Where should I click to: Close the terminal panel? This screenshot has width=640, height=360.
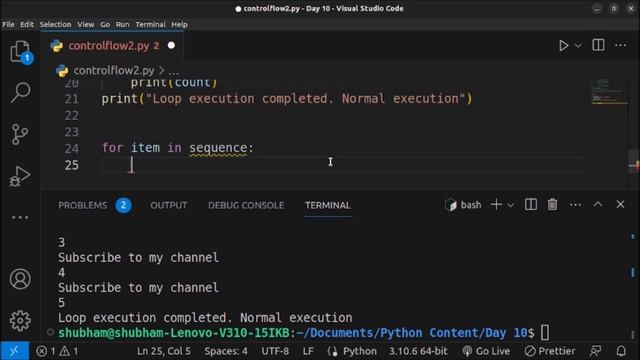tap(620, 204)
